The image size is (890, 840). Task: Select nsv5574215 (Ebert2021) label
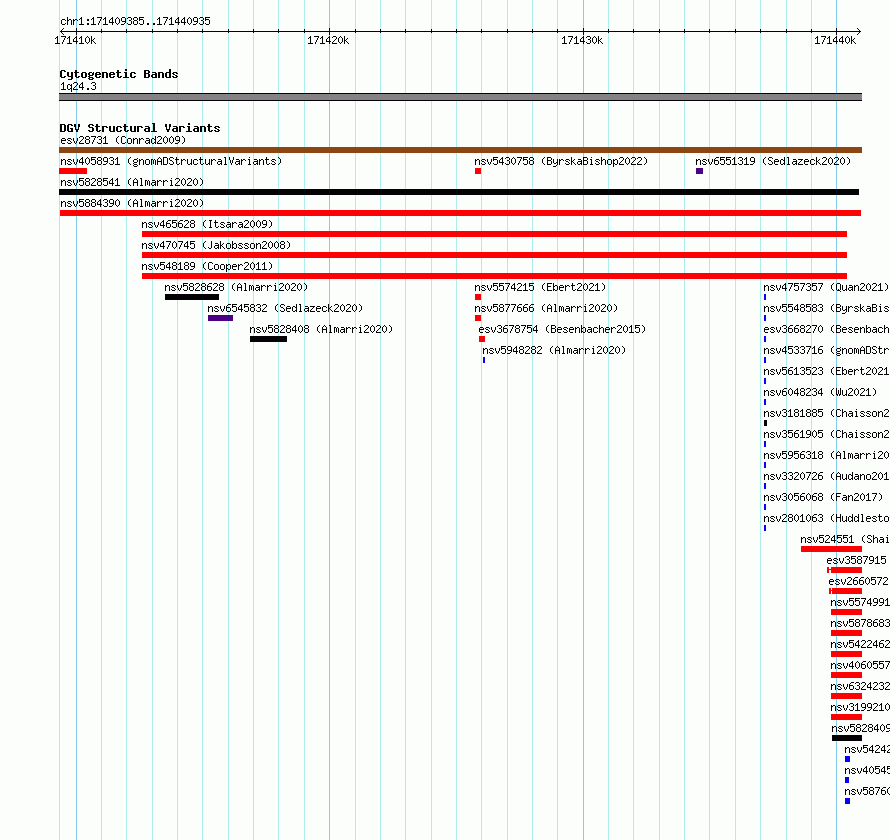(x=540, y=287)
